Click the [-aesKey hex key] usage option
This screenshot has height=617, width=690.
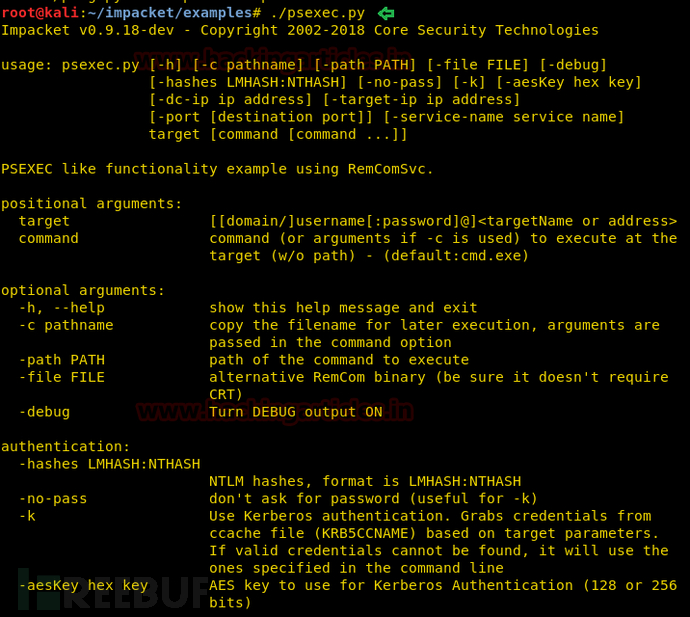pyautogui.click(x=569, y=82)
